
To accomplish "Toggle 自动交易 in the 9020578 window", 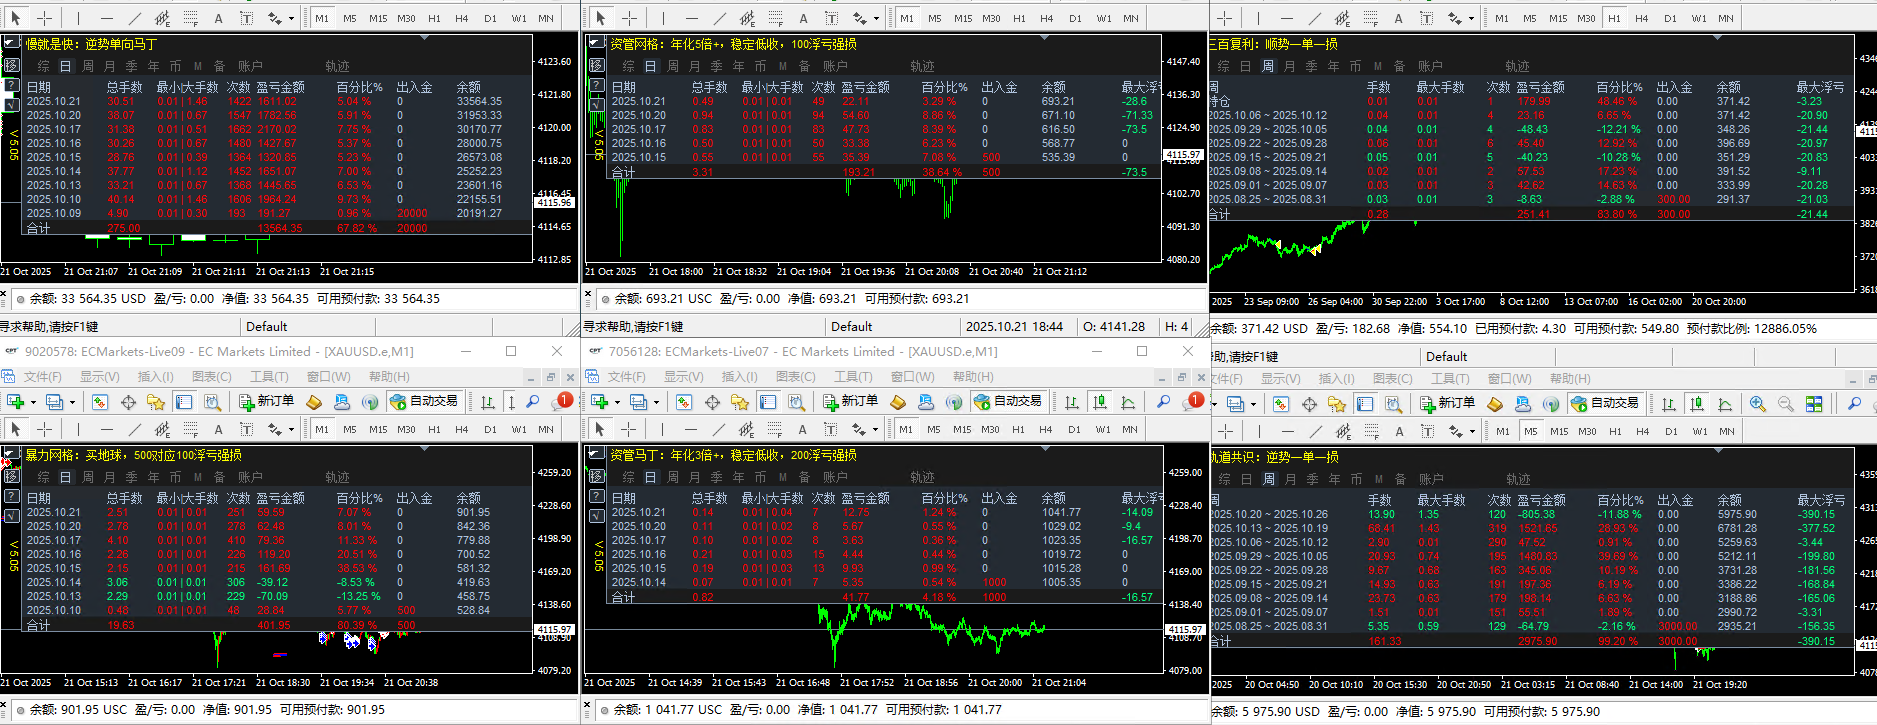I will tap(425, 402).
